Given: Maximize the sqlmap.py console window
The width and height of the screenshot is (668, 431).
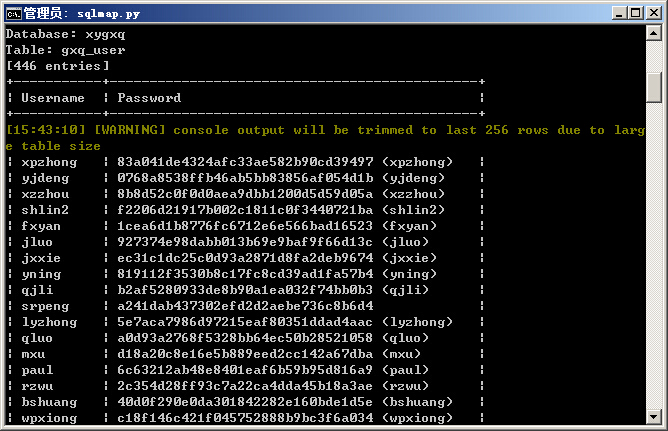Looking at the screenshot, I should pos(635,13).
